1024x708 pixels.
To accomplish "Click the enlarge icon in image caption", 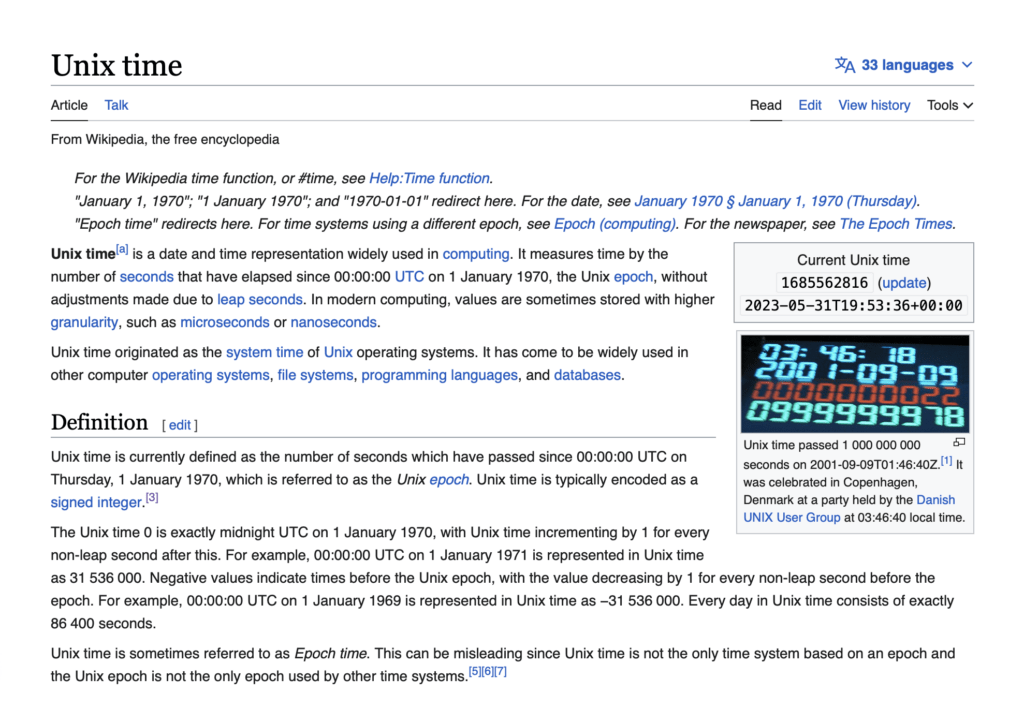I will (x=959, y=442).
